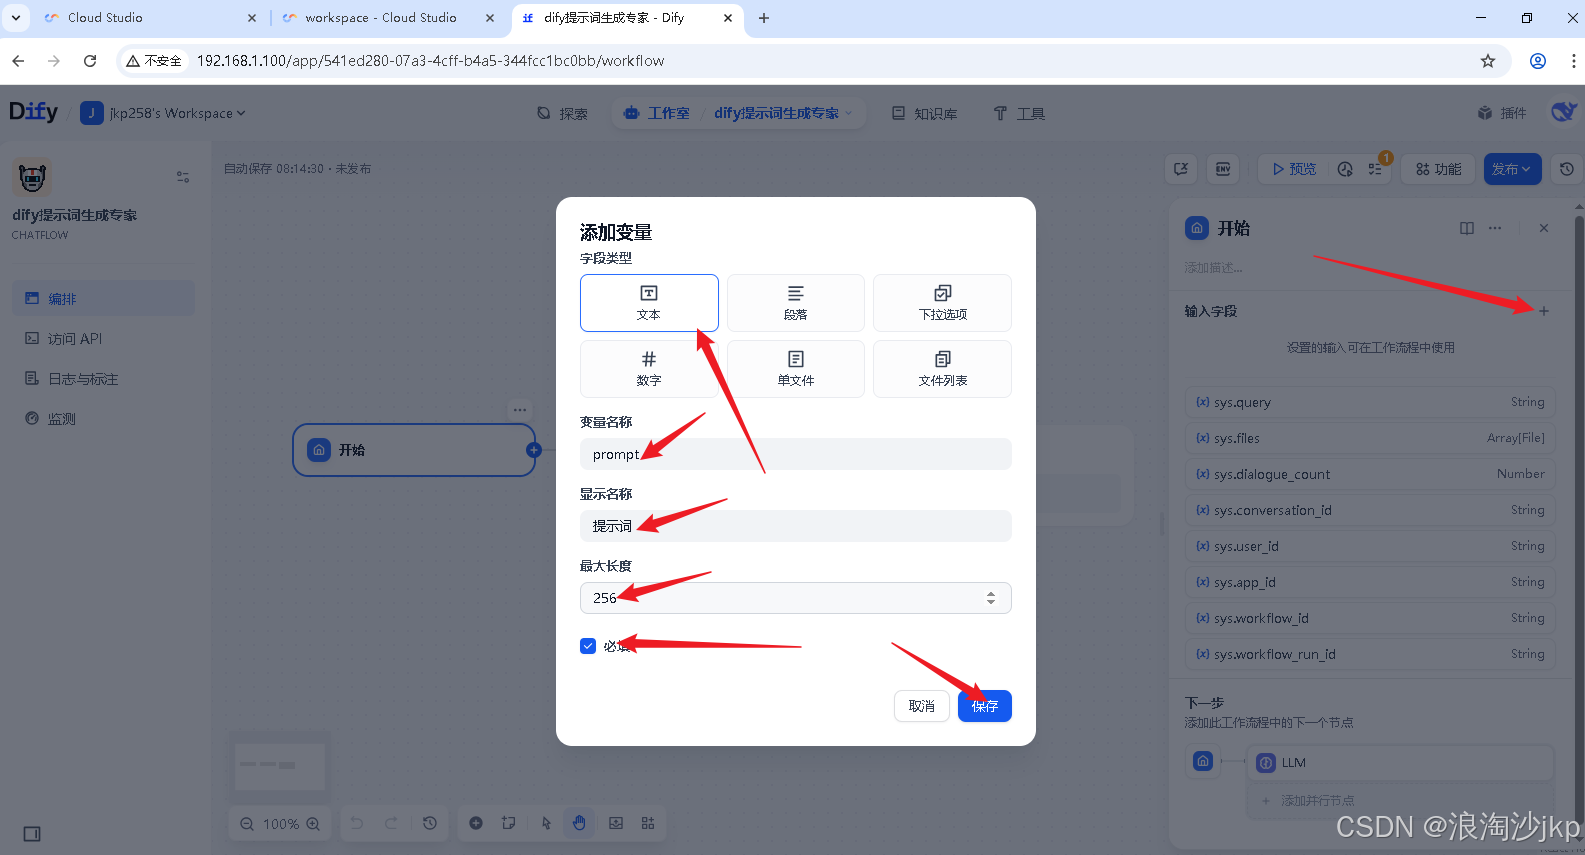Viewport: 1585px width, 855px height.
Task: Click the 预览 preview button
Action: pyautogui.click(x=1294, y=169)
